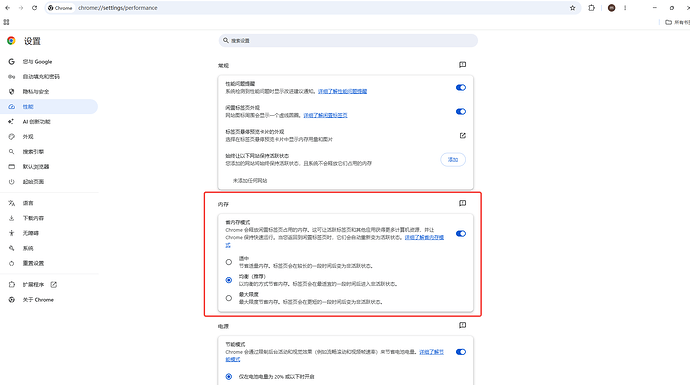The height and width of the screenshot is (385, 690).
Task: Turn off 省内存模式 (Memory Saver) toggle
Action: 461,234
